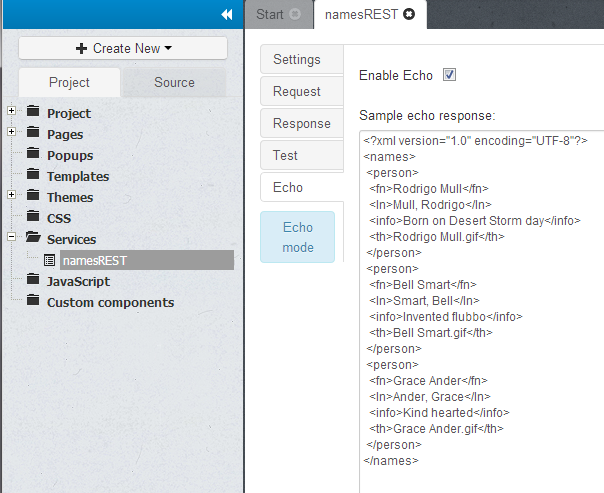Click the Pages folder icon
Screen dimensions: 604x493
coord(33,134)
